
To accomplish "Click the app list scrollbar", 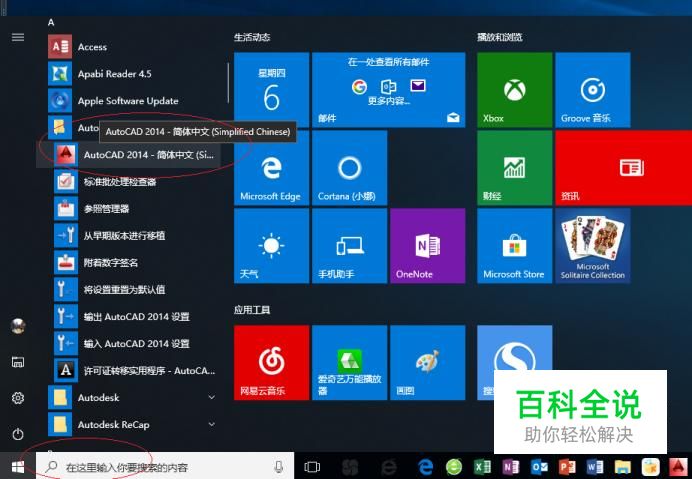I will 228,83.
